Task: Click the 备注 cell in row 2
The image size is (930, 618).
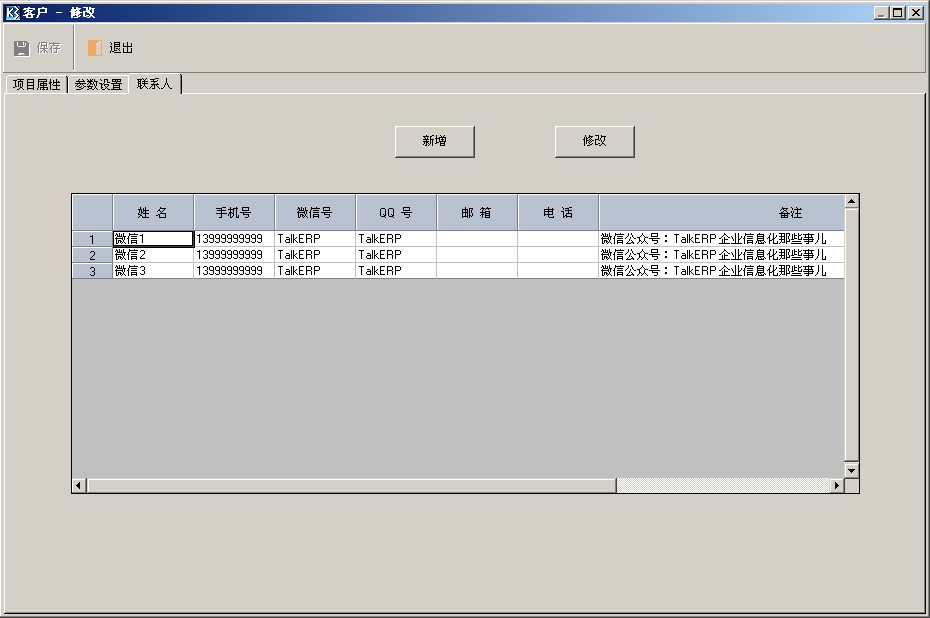Action: 722,254
